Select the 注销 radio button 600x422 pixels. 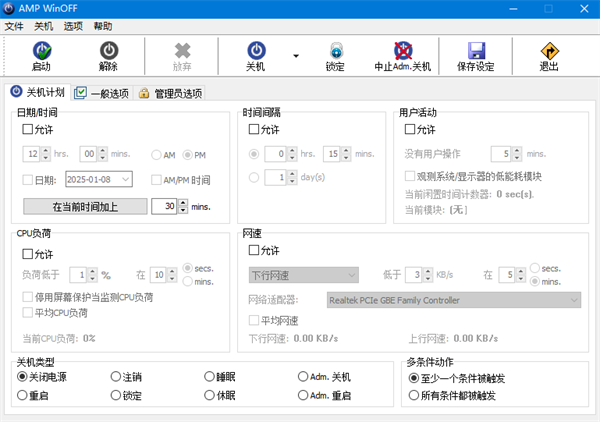coord(116,377)
